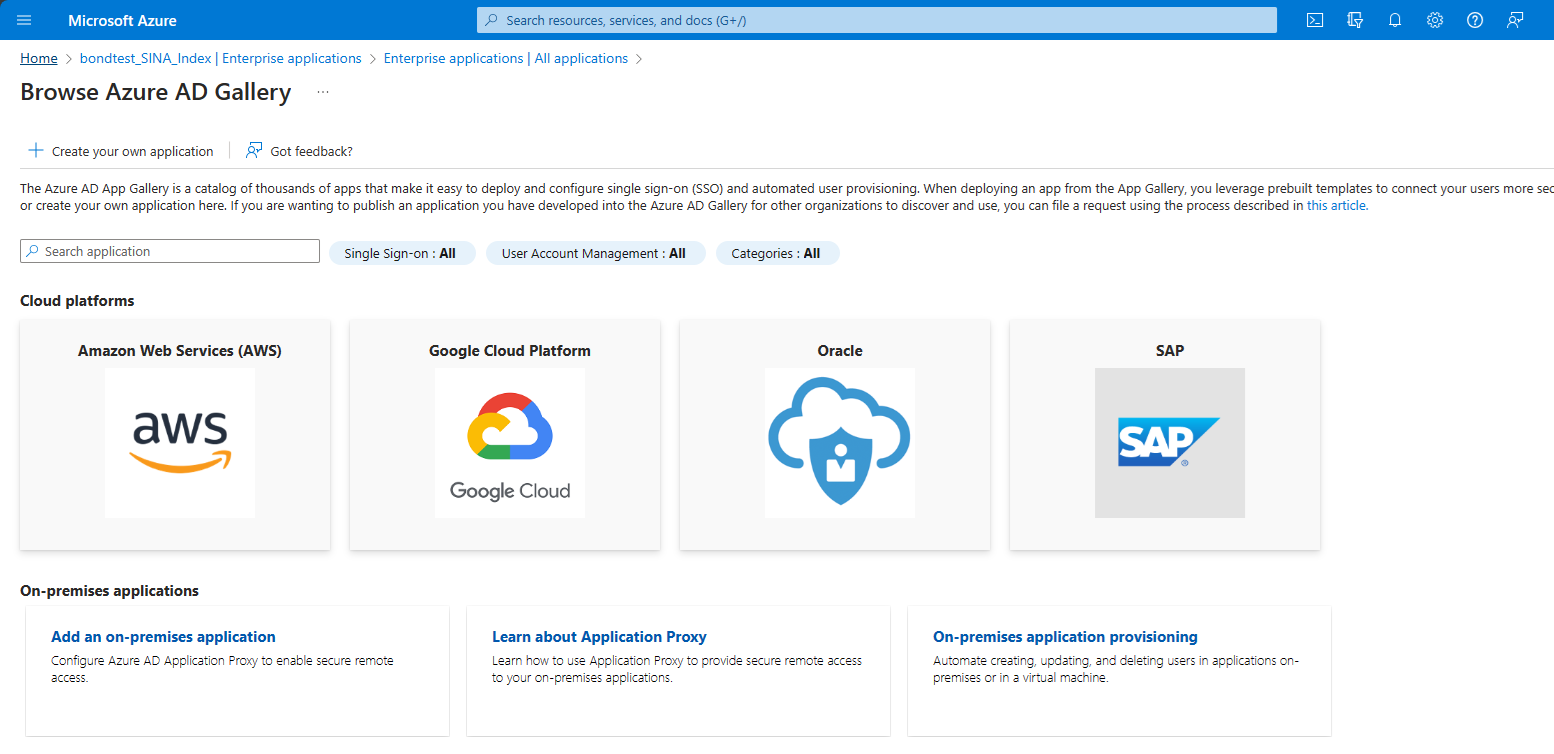
Task: Open the Directories and subscriptions filter icon
Action: click(1356, 20)
